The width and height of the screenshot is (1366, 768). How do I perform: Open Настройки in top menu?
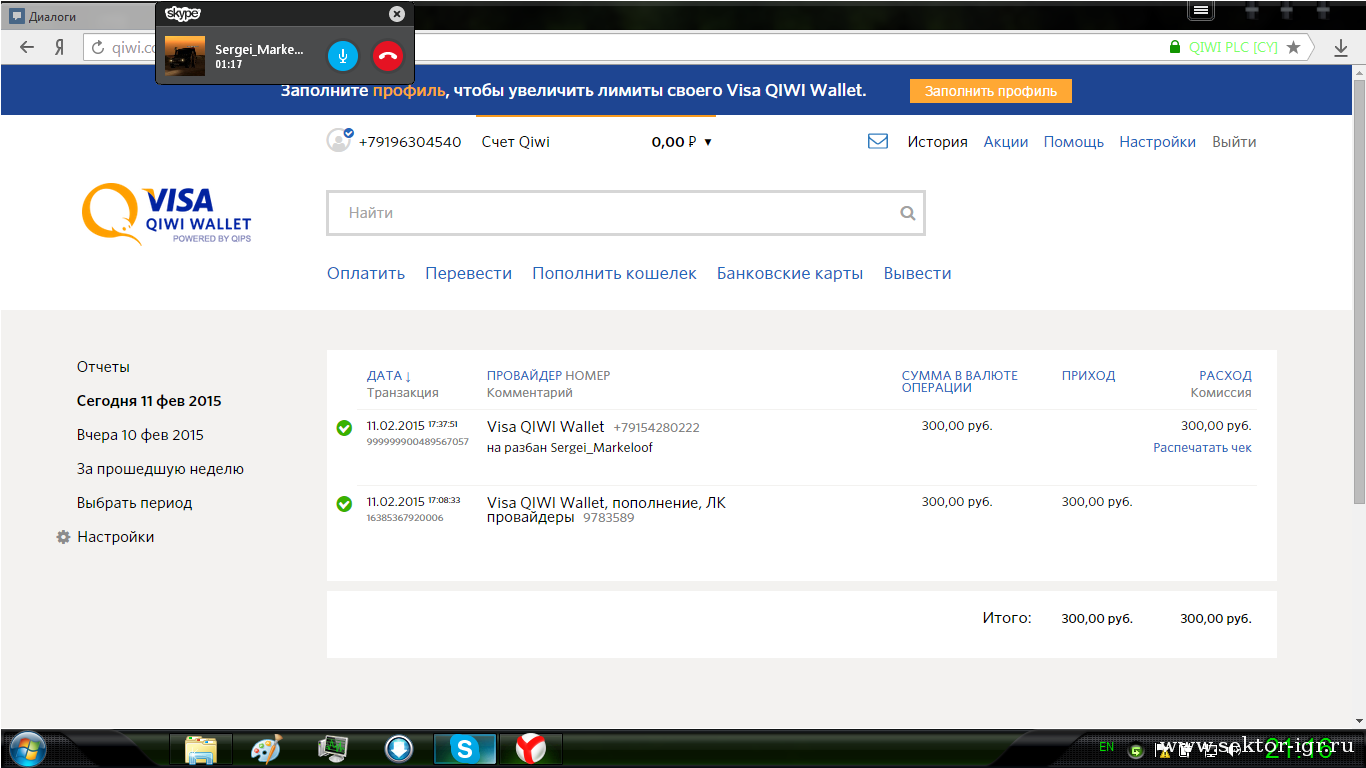tap(1157, 142)
